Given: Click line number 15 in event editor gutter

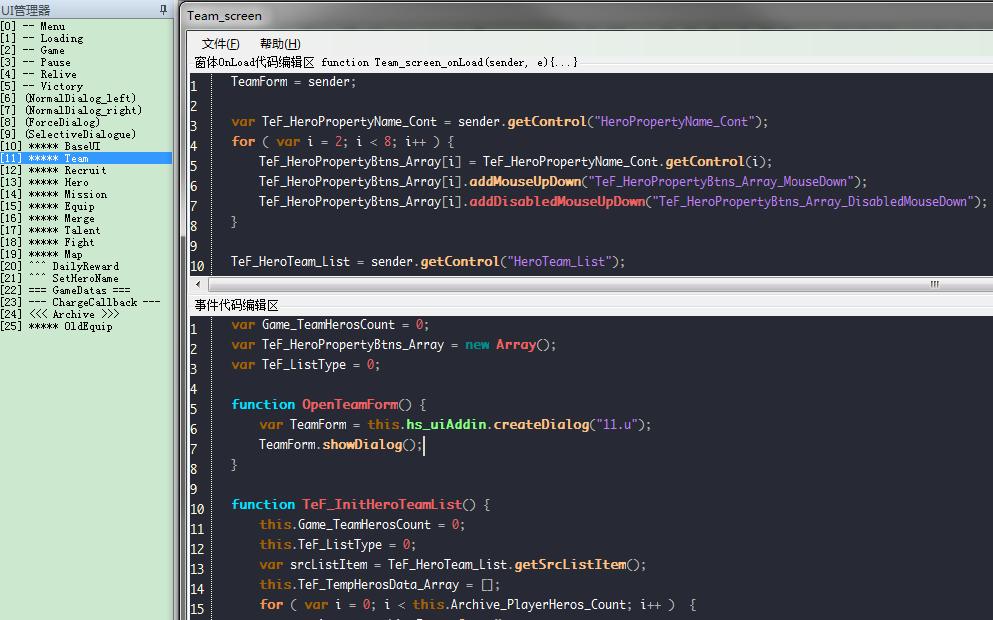Looking at the screenshot, I should tap(197, 609).
